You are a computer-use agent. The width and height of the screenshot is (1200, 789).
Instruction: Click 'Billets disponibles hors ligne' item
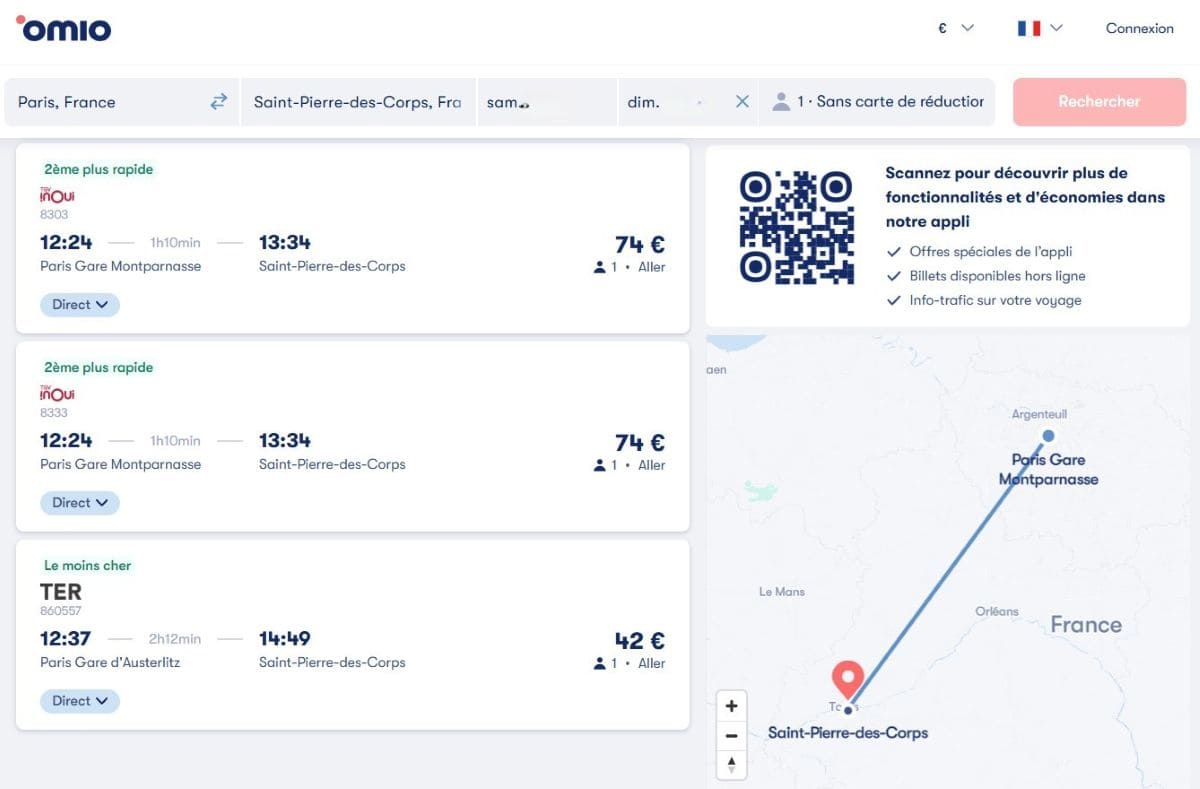pyautogui.click(x=997, y=275)
